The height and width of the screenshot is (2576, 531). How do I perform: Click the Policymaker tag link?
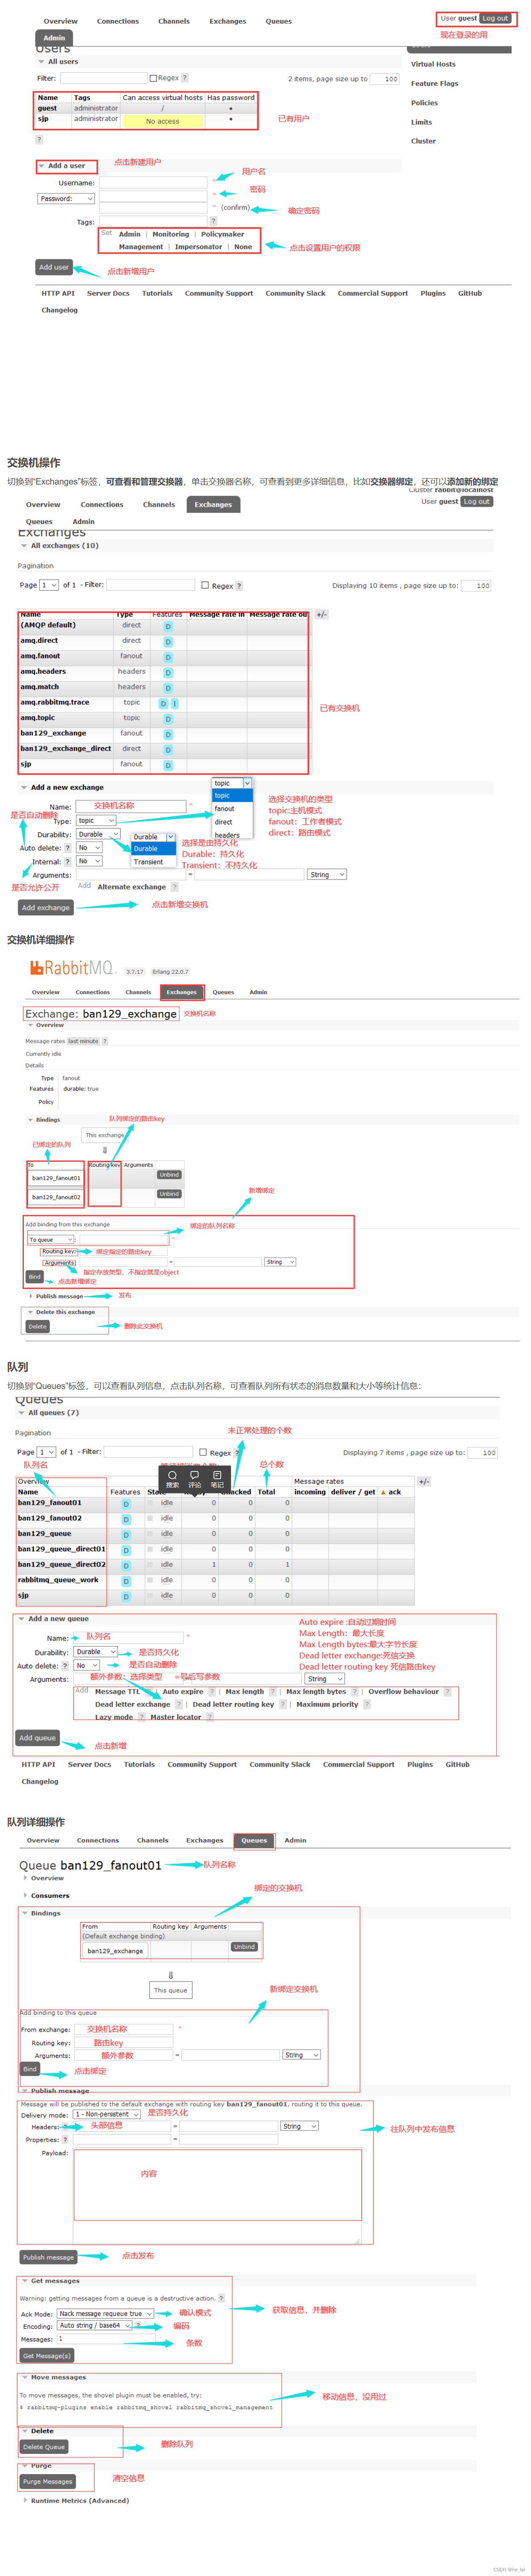tap(223, 234)
